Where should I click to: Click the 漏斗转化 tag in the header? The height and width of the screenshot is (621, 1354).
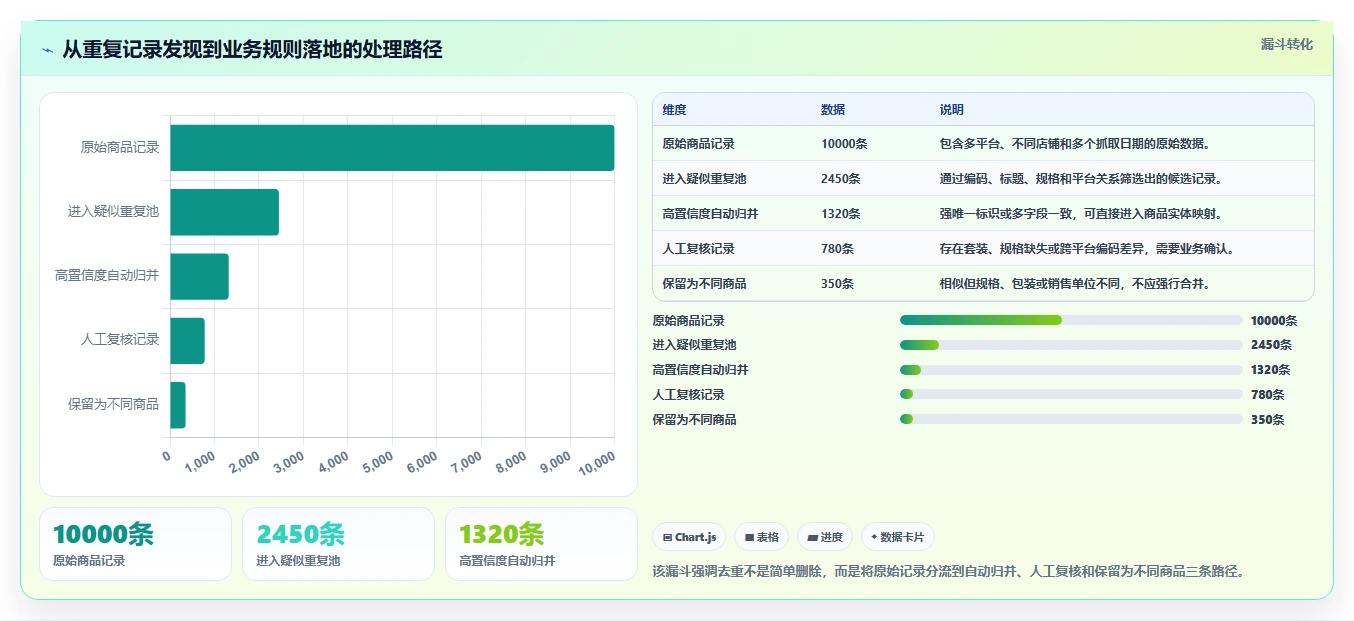[x=1286, y=44]
